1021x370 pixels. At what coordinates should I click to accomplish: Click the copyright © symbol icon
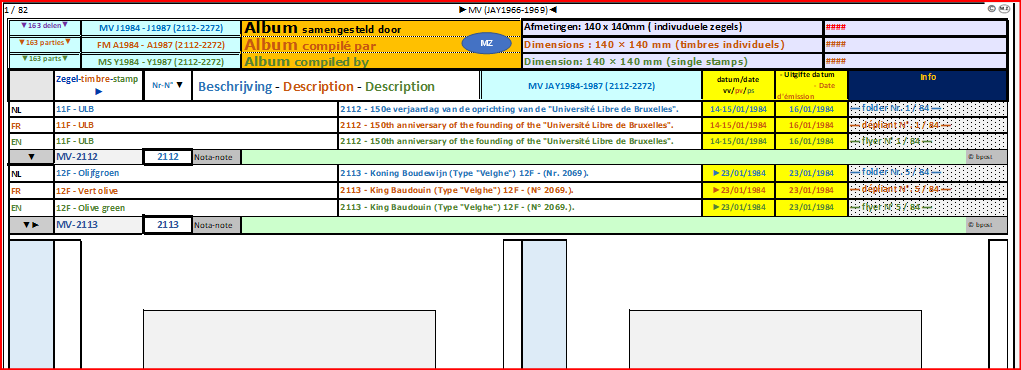tap(991, 9)
